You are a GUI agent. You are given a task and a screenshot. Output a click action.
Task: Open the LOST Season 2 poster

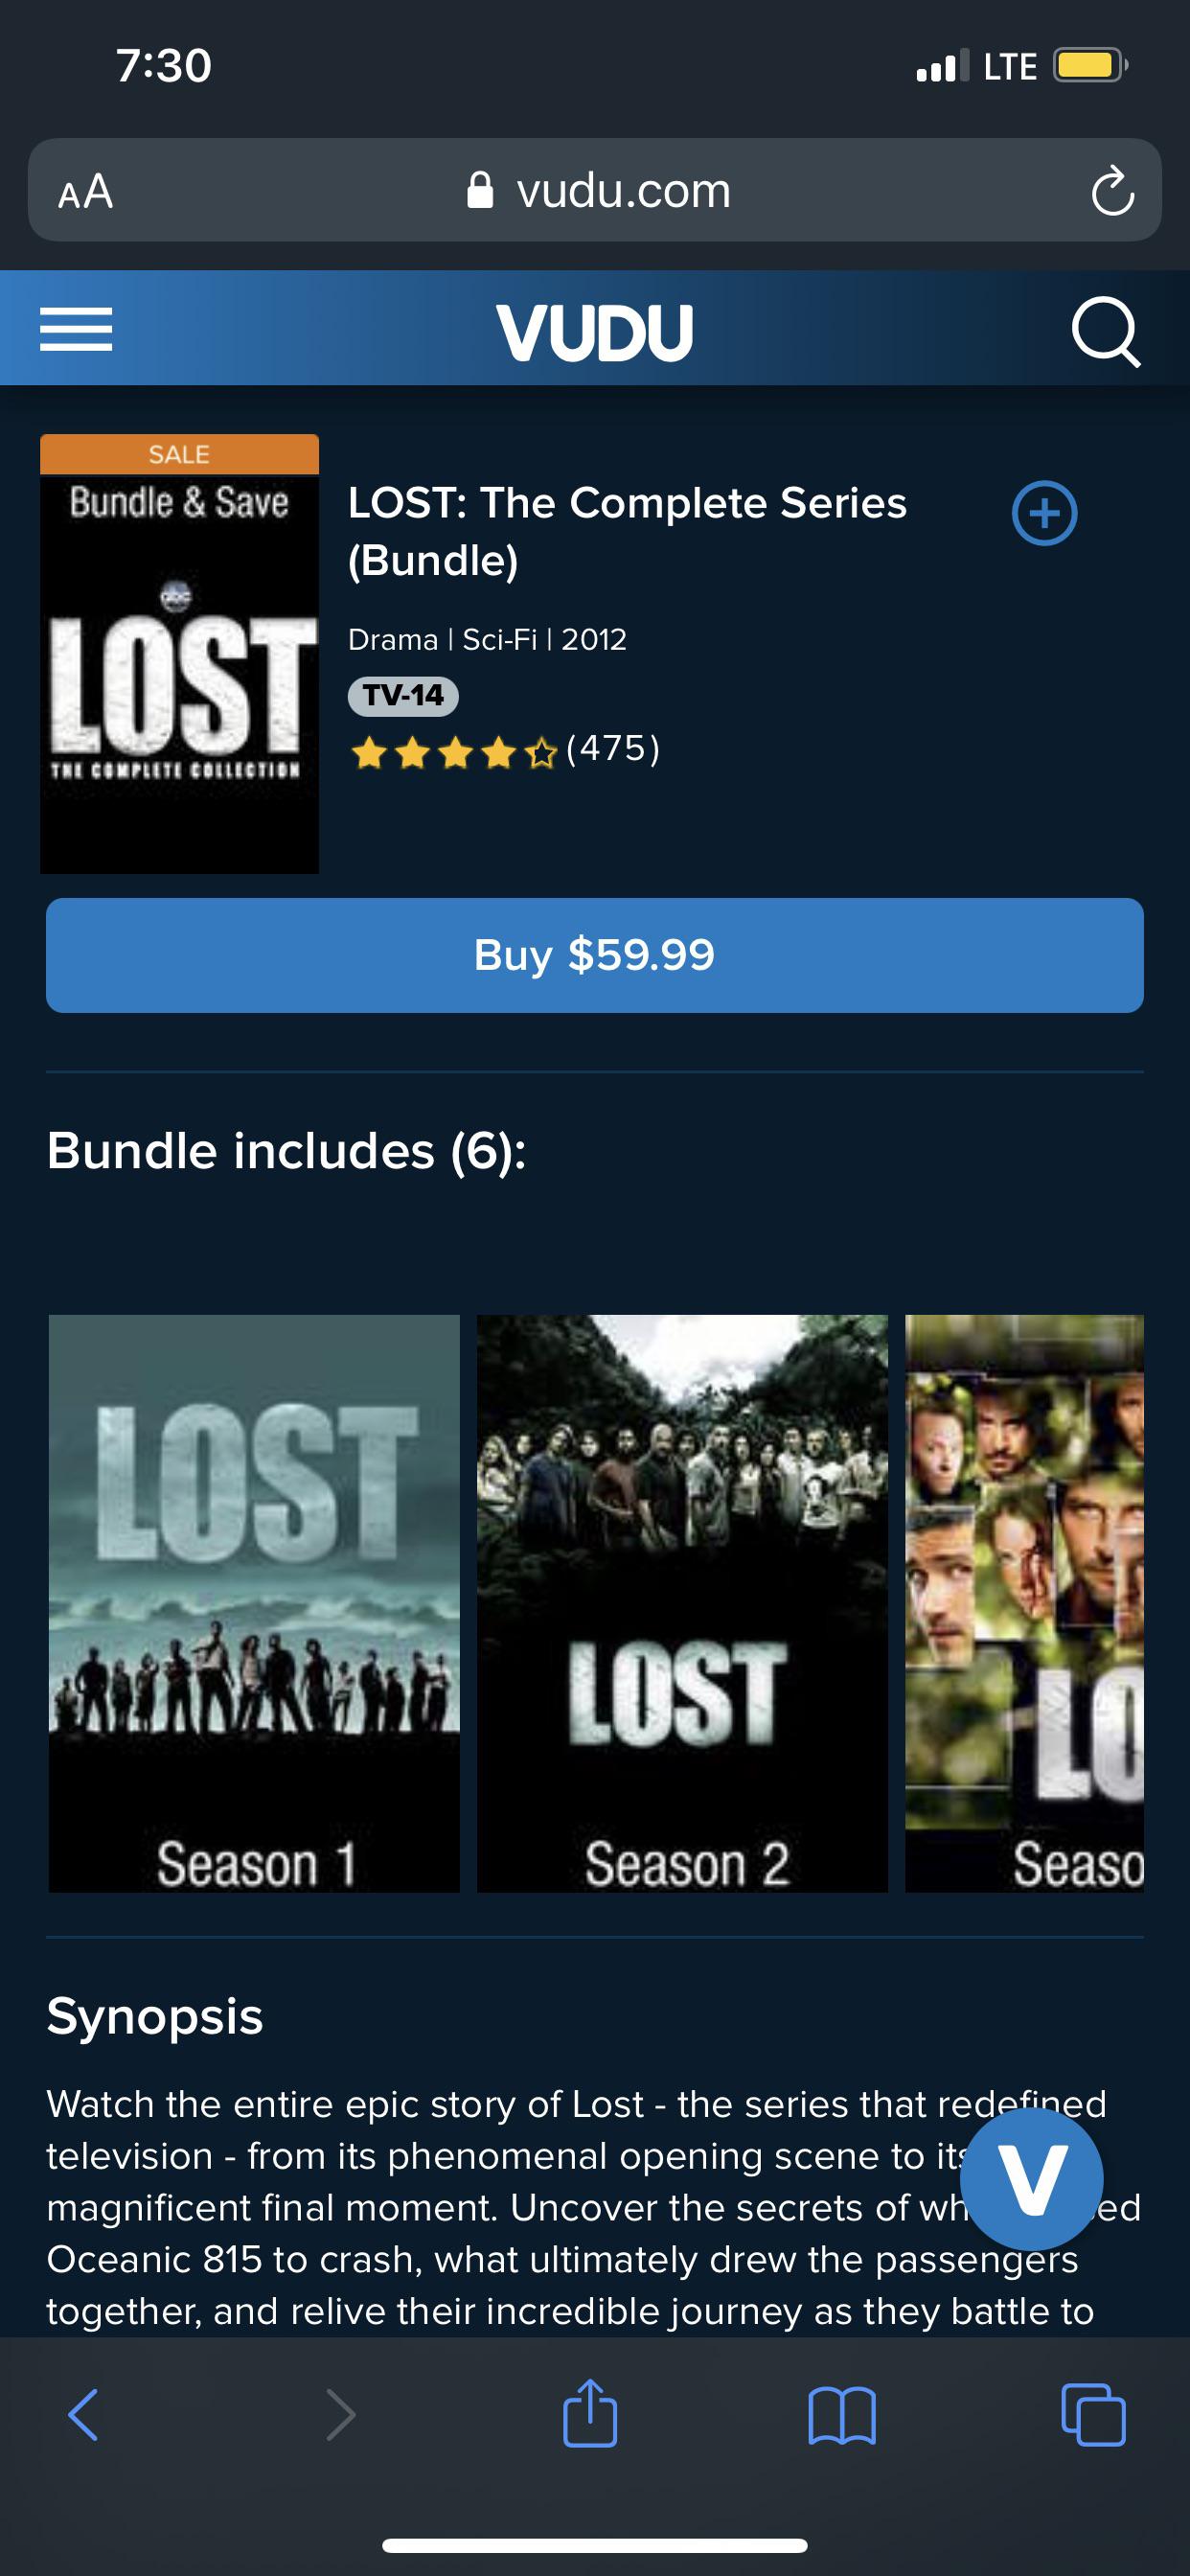pyautogui.click(x=682, y=1603)
